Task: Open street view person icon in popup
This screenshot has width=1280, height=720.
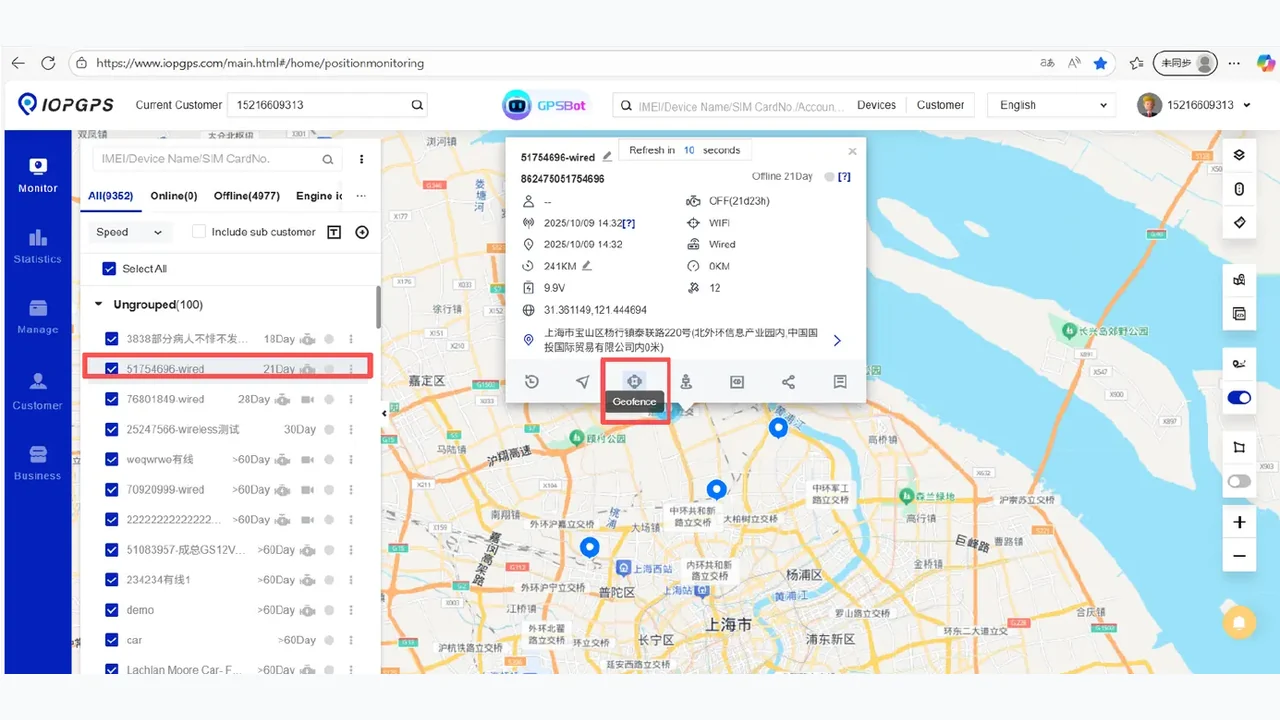Action: [x=686, y=381]
